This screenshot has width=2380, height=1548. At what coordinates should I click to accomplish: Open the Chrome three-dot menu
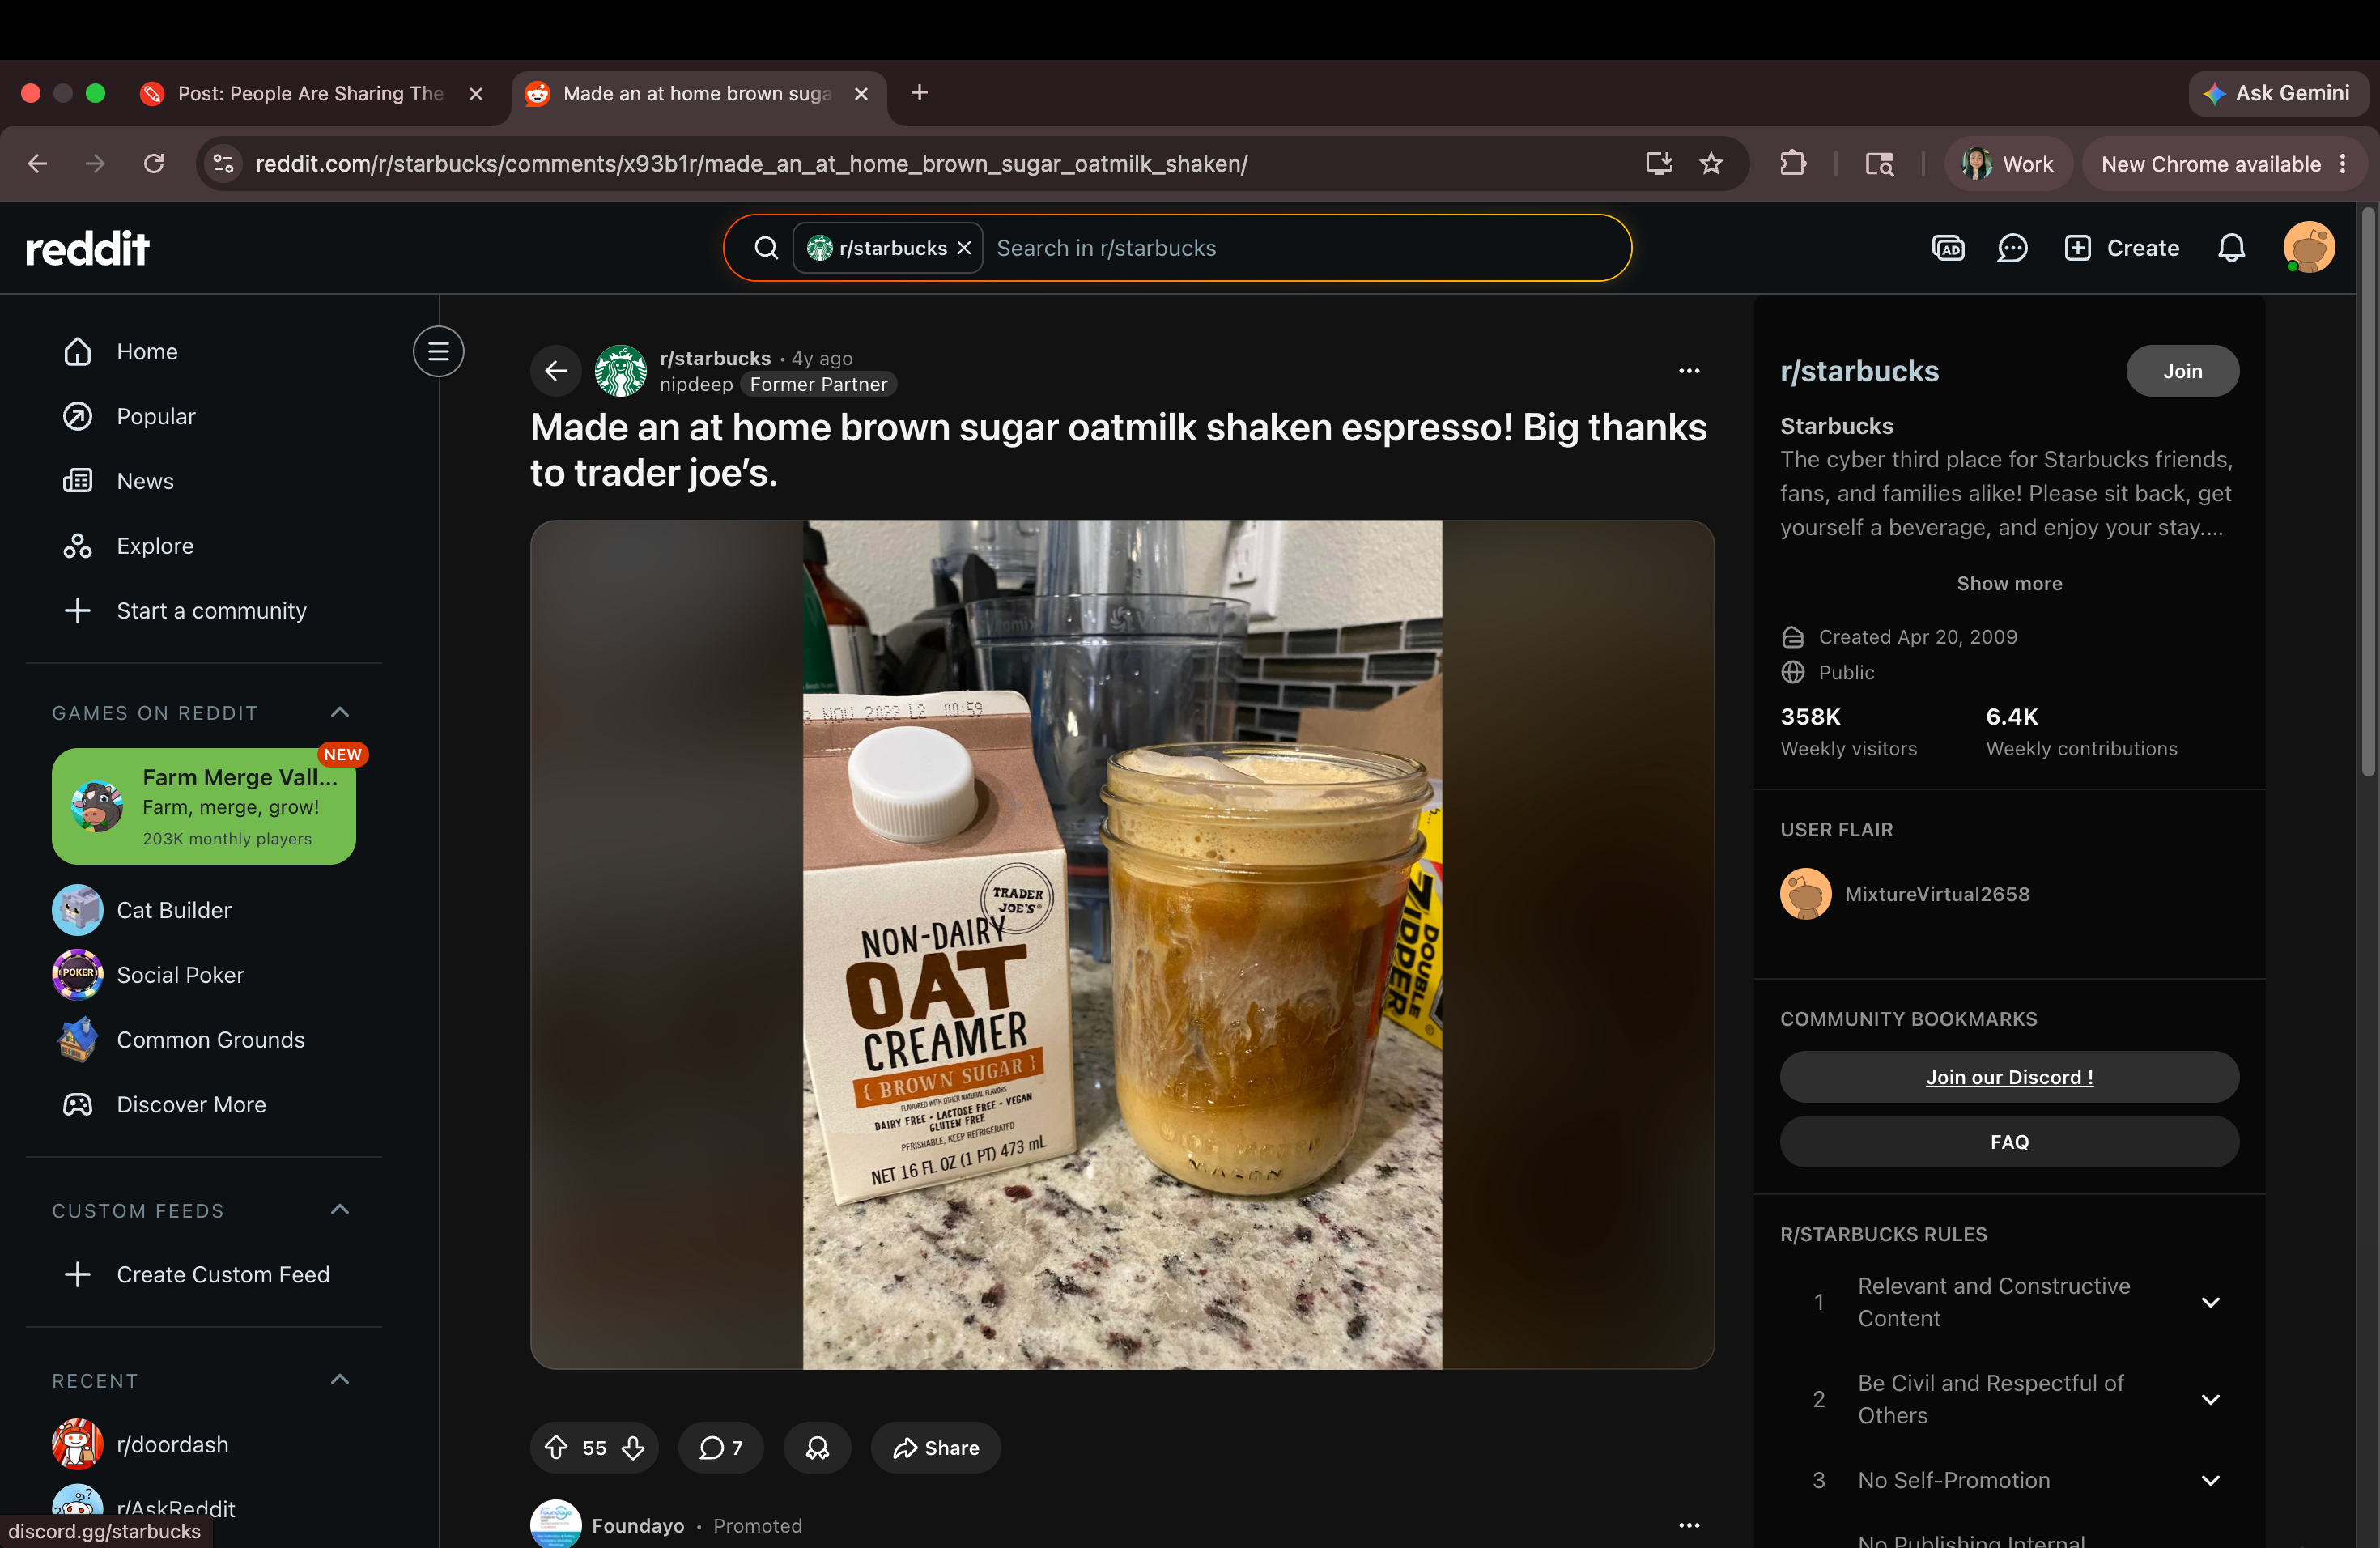[2343, 163]
